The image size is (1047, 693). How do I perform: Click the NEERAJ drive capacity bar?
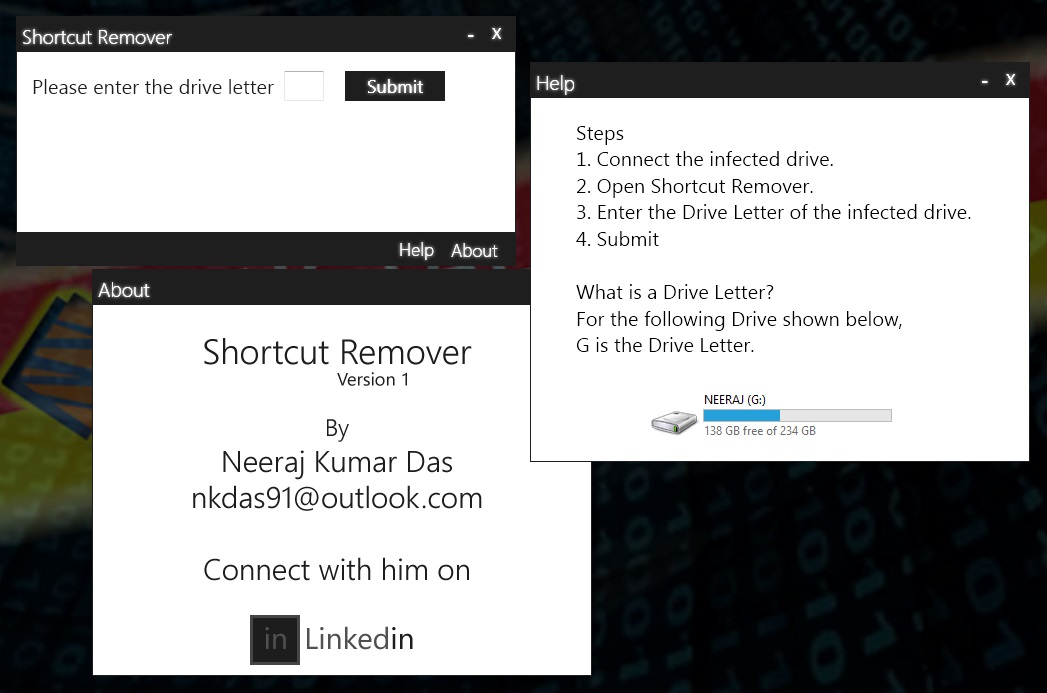797,416
